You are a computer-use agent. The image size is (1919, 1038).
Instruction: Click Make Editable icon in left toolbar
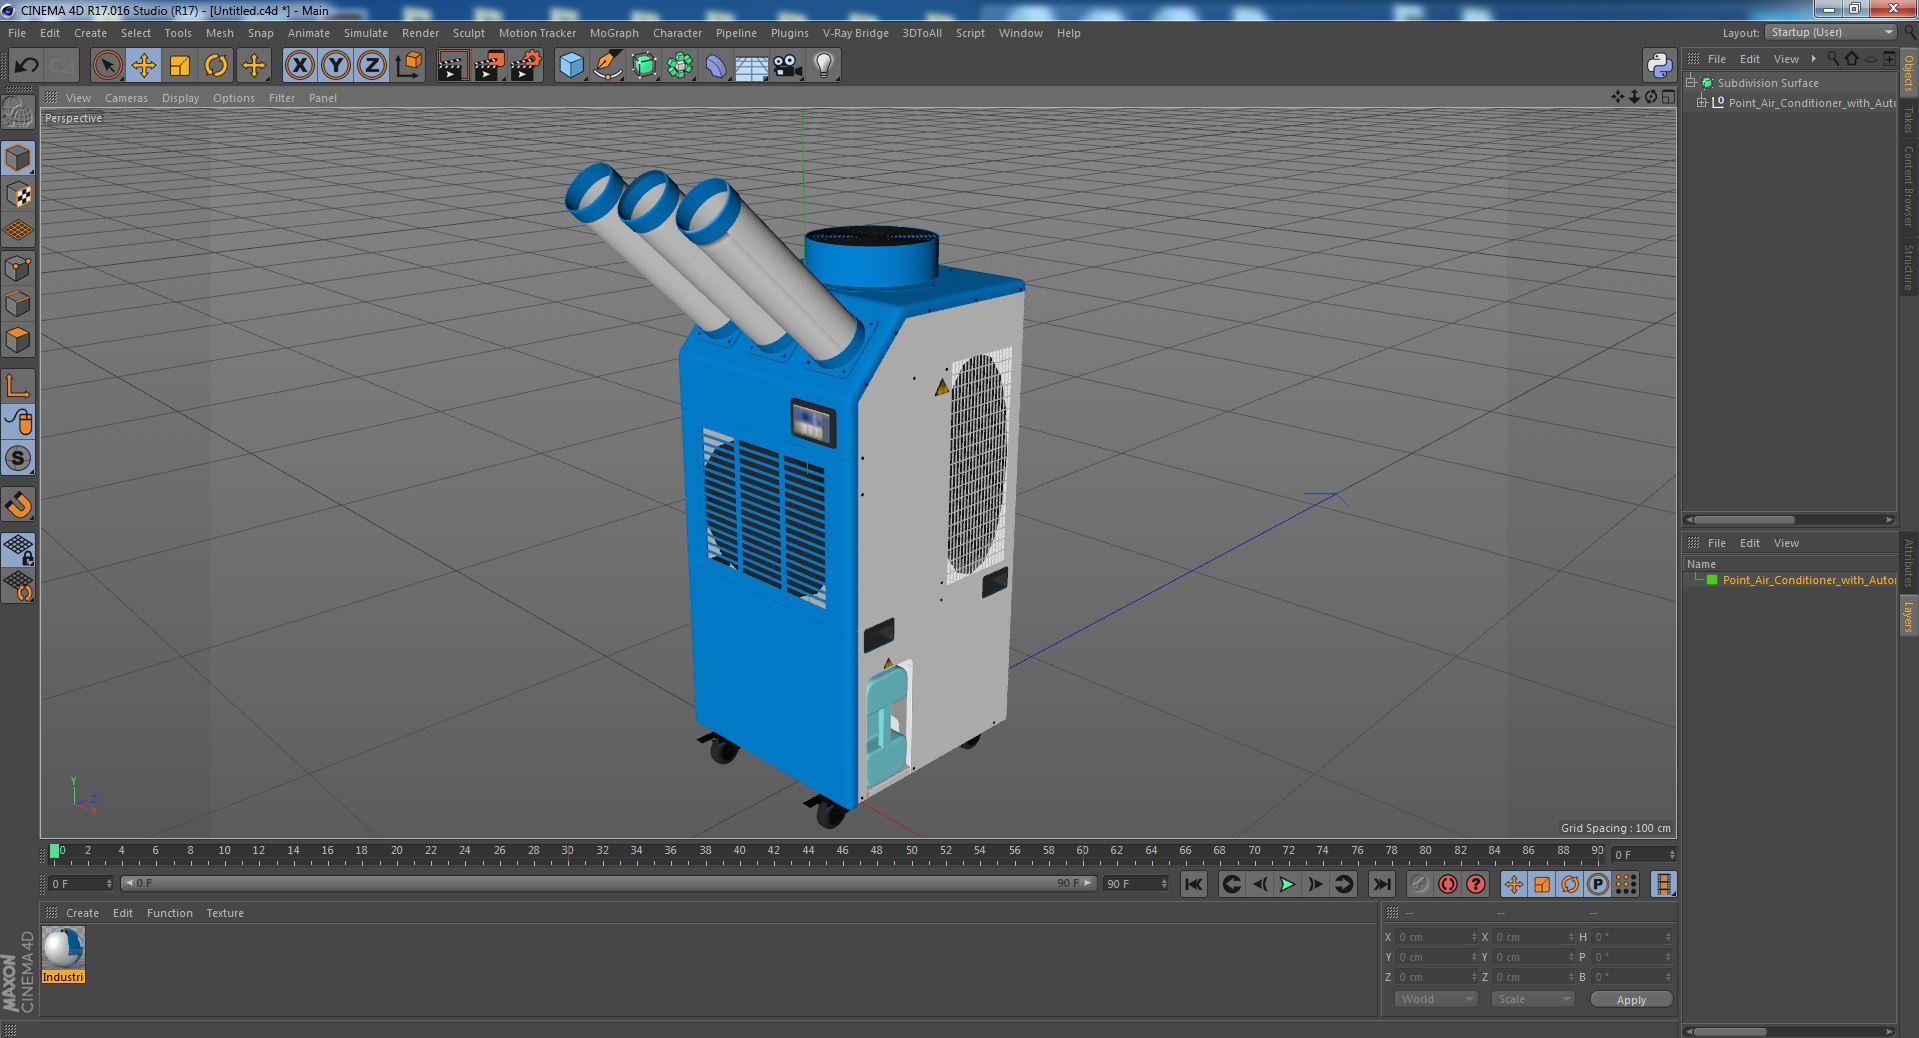18,113
